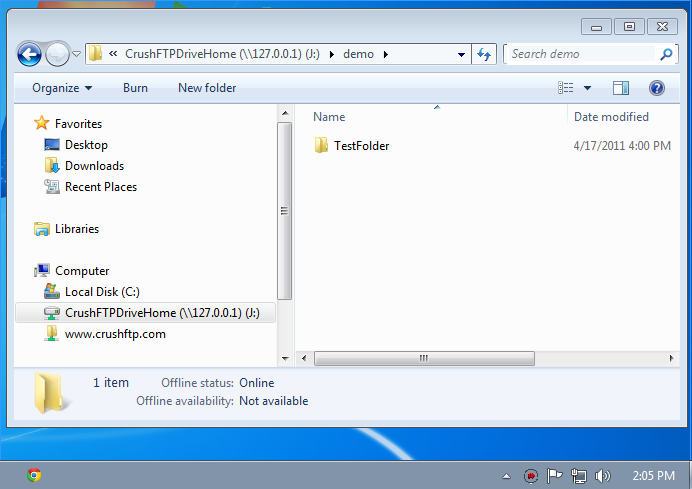Screen dimensions: 692x489
Task: Open Help with the question mark icon
Action: [657, 88]
